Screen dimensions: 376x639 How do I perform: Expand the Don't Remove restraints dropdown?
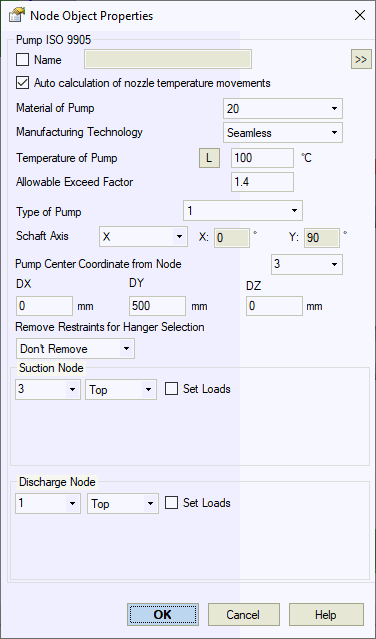pyautogui.click(x=75, y=349)
